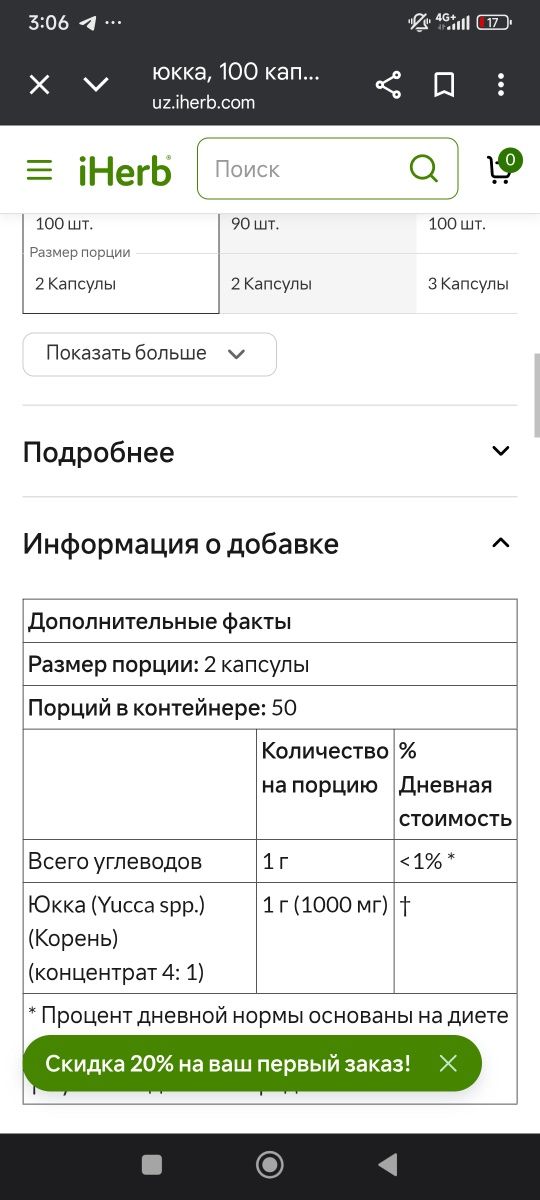540x1200 pixels.
Task: Open the custom tab dropdown chevron
Action: [x=96, y=85]
